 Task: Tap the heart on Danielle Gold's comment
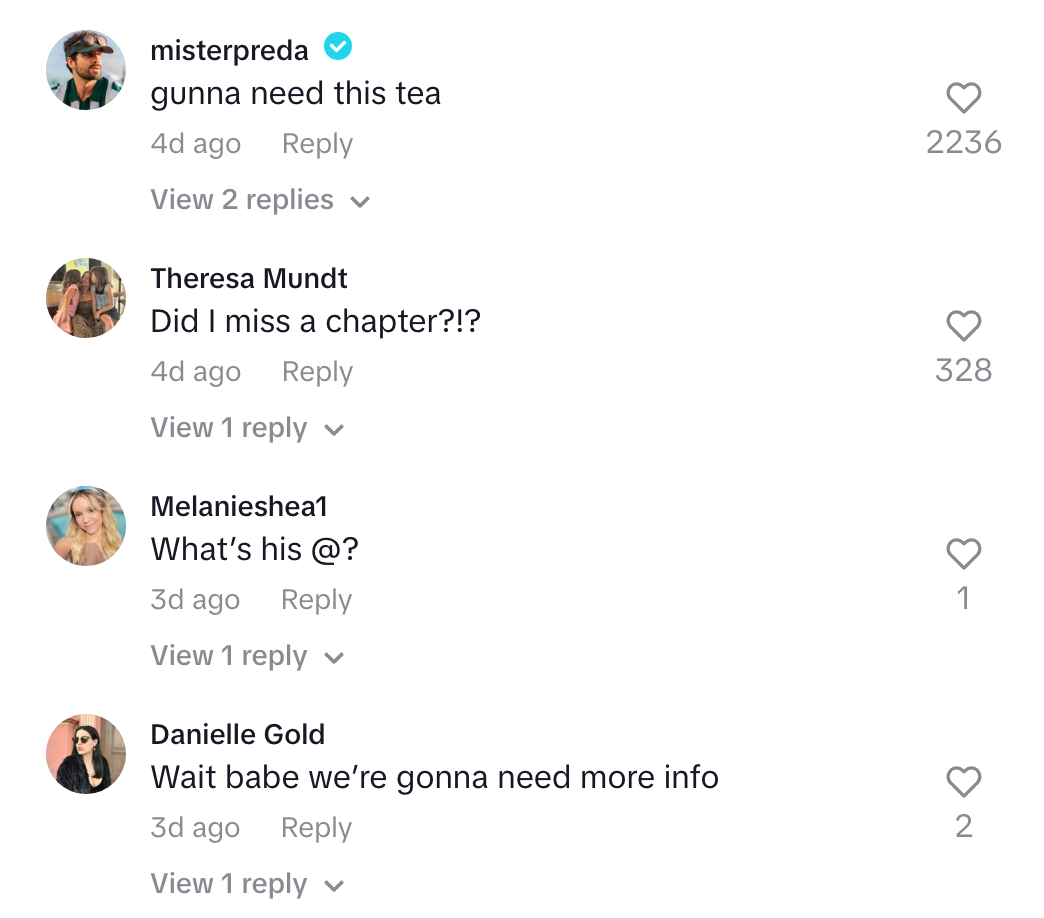[963, 782]
